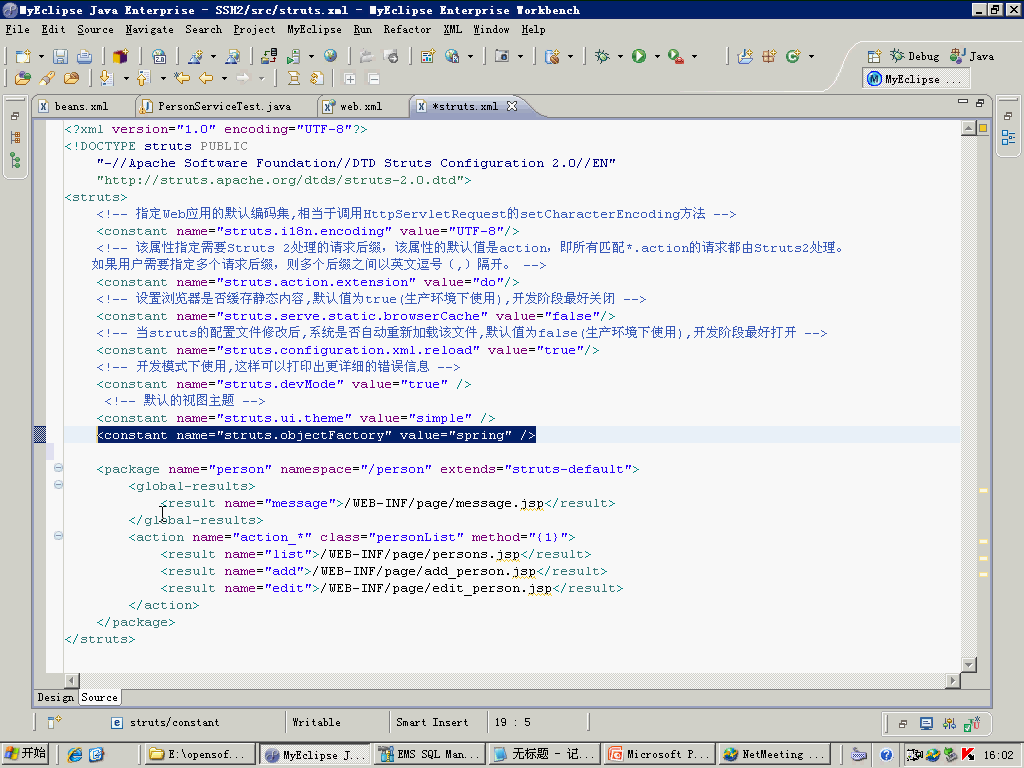This screenshot has width=1024, height=768.
Task: Click the editor vertical scrollbar down arrow
Action: pos(969,664)
